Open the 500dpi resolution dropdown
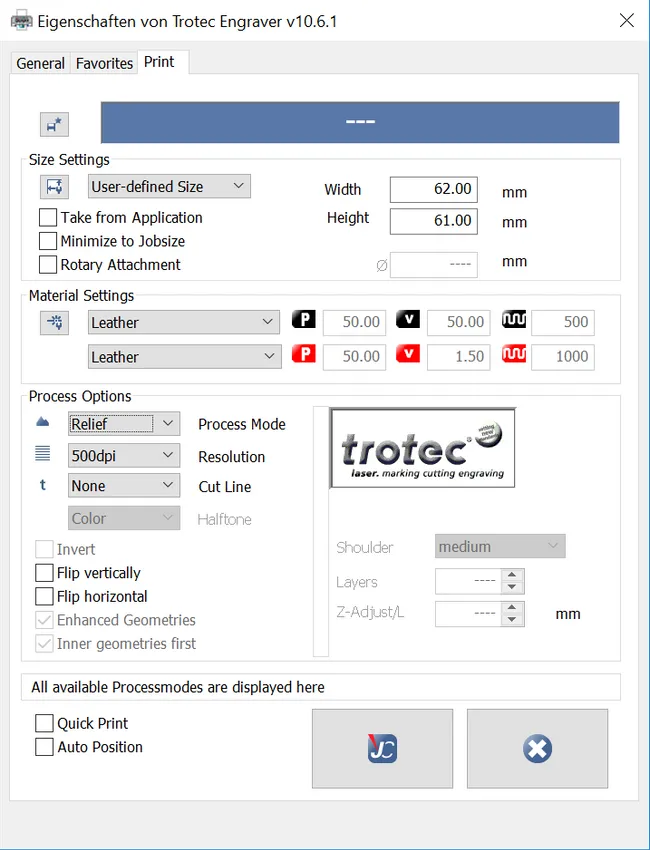Viewport: 650px width, 850px height. (124, 456)
